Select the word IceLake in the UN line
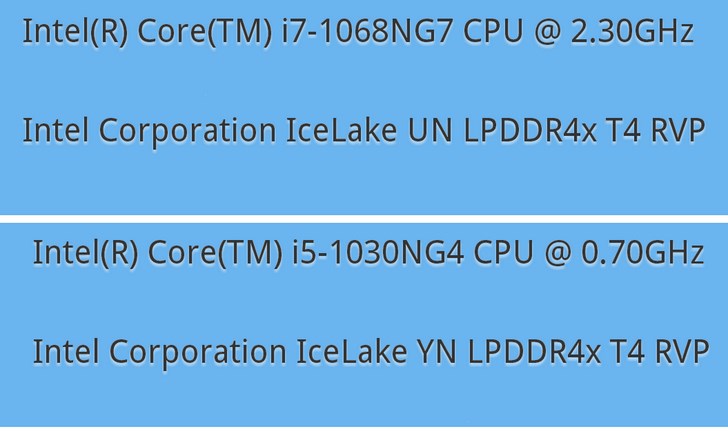This screenshot has height=438, width=728. coord(342,131)
